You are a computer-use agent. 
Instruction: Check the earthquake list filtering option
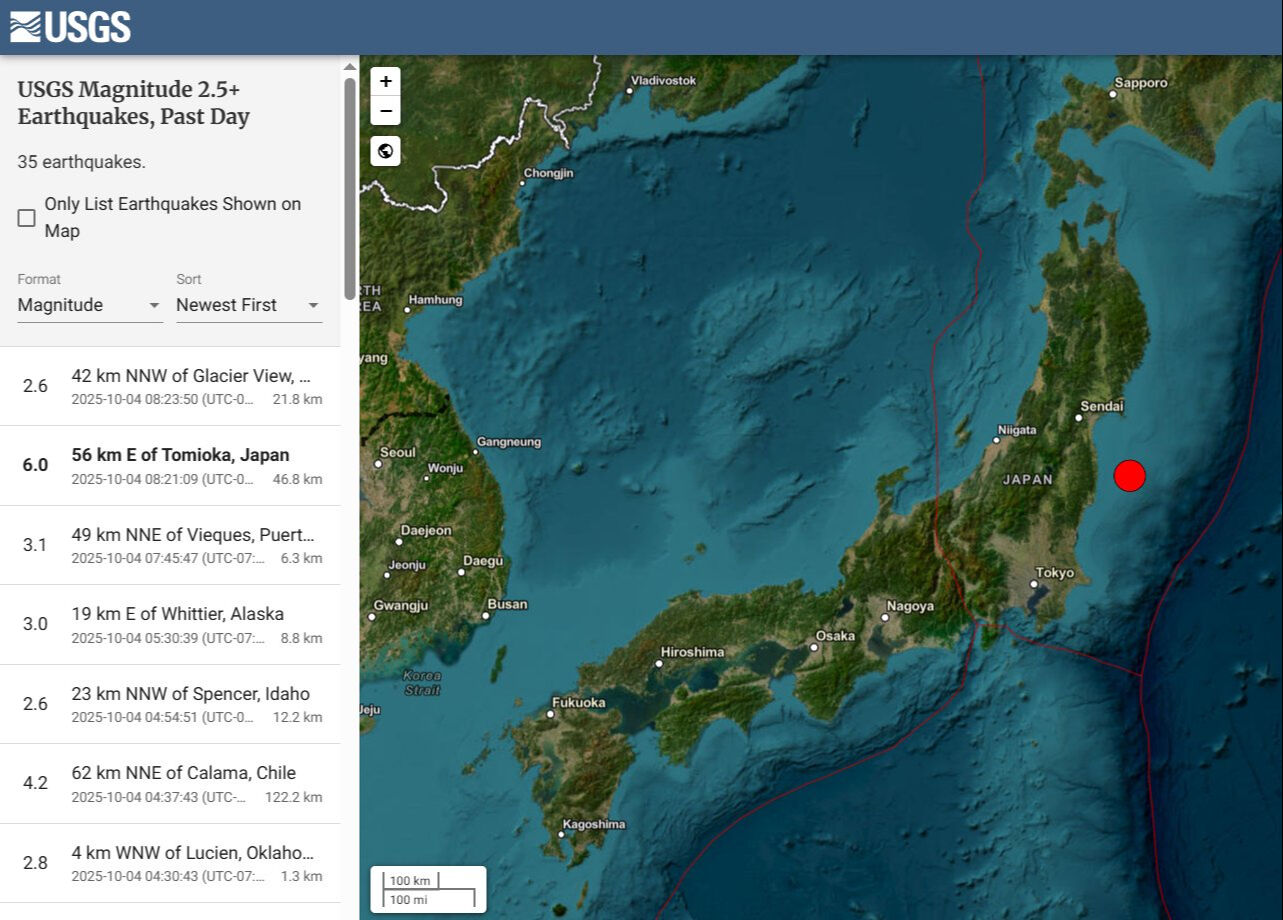[x=26, y=217]
